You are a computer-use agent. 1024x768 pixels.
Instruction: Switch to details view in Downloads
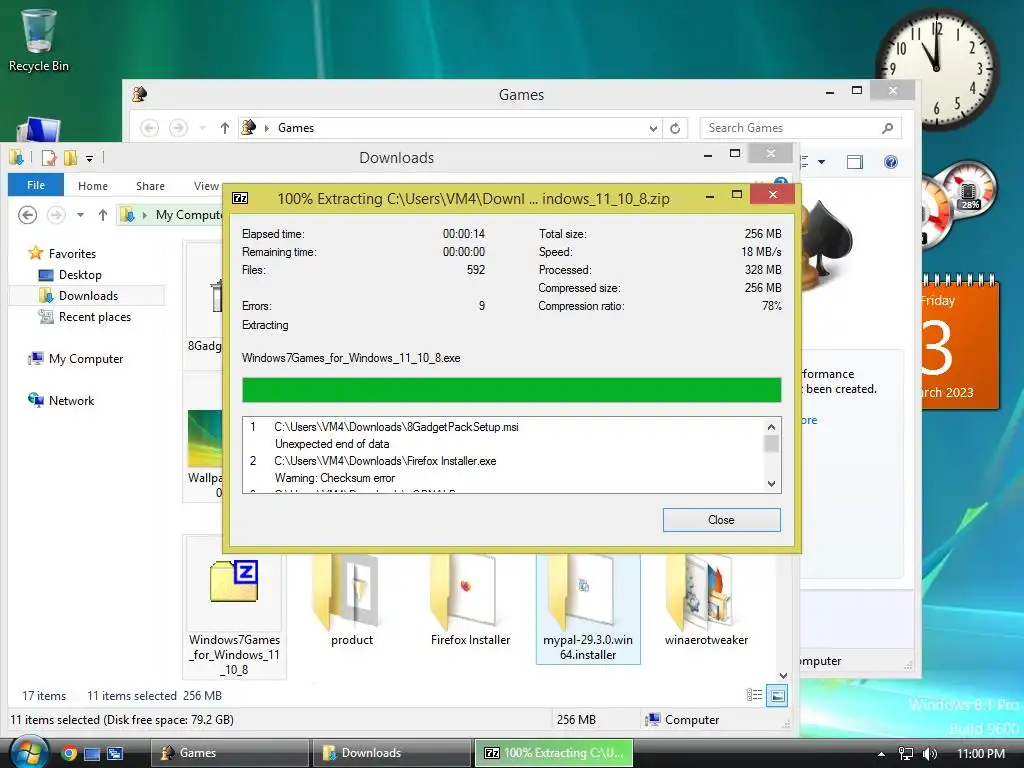point(754,696)
